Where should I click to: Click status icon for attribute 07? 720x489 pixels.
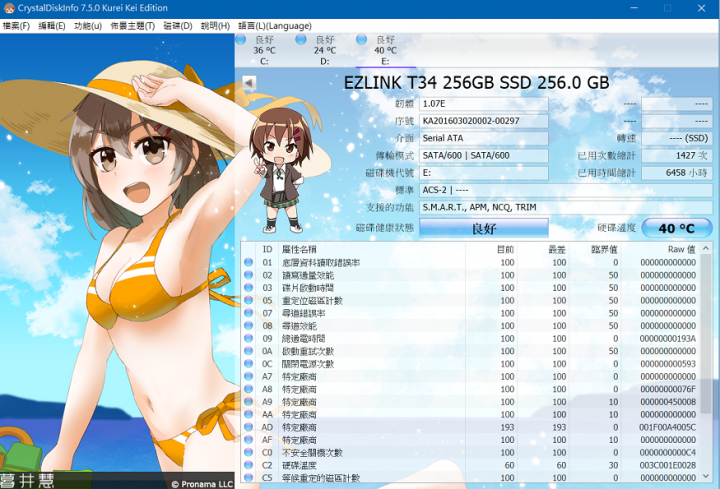click(x=248, y=313)
